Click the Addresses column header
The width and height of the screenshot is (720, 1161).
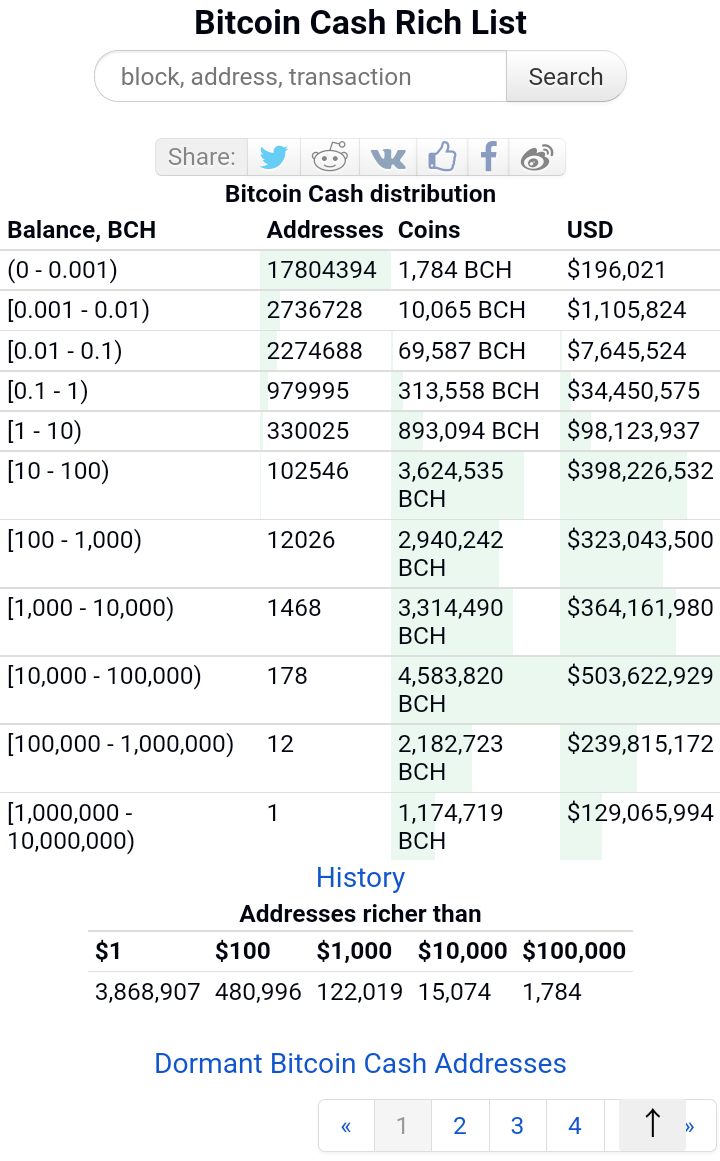pyautogui.click(x=324, y=230)
